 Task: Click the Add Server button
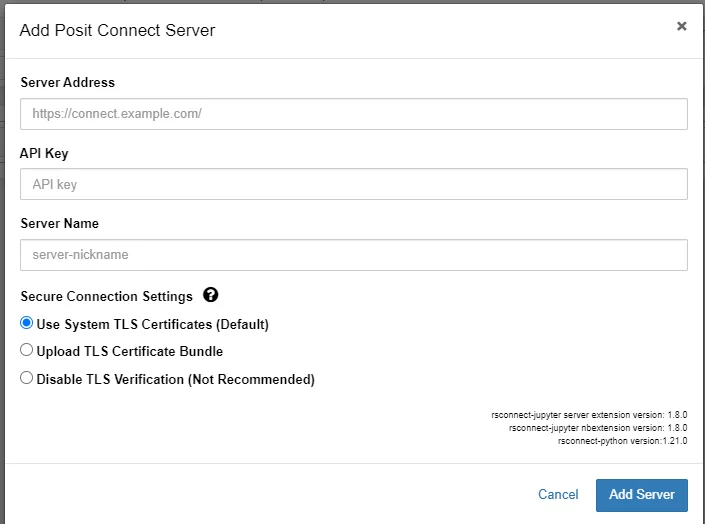[x=641, y=494]
